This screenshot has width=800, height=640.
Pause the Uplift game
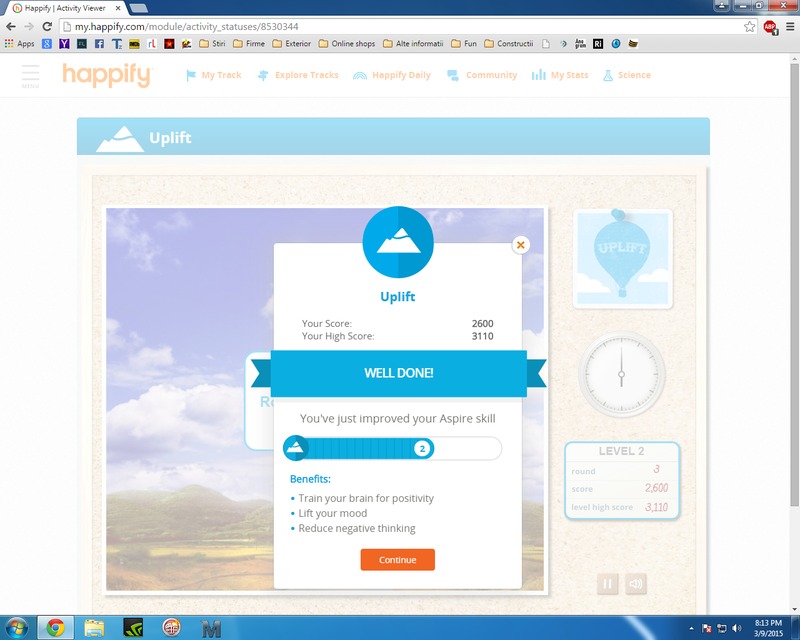coord(607,584)
